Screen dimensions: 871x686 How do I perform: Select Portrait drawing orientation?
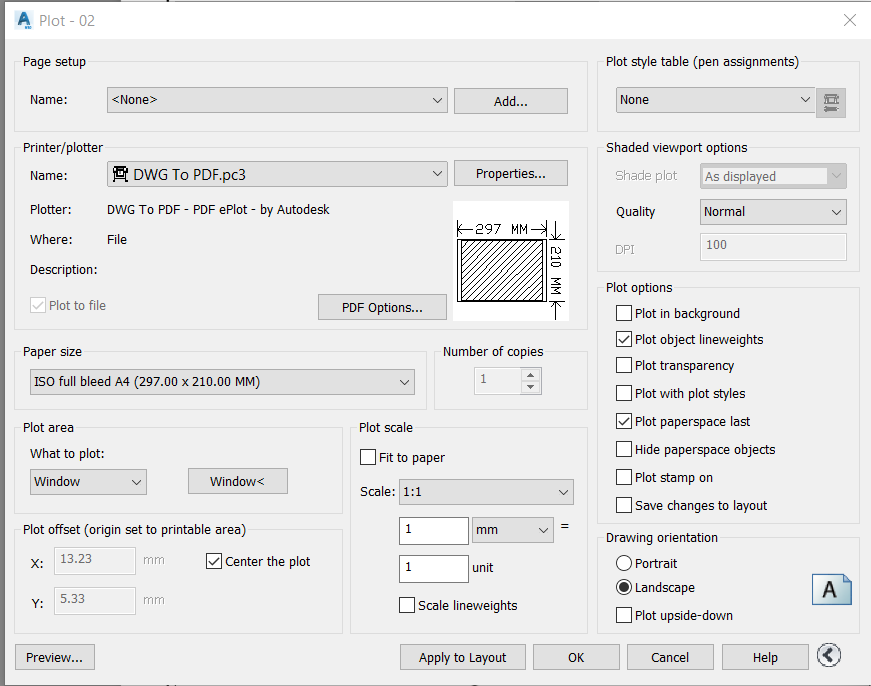click(625, 564)
